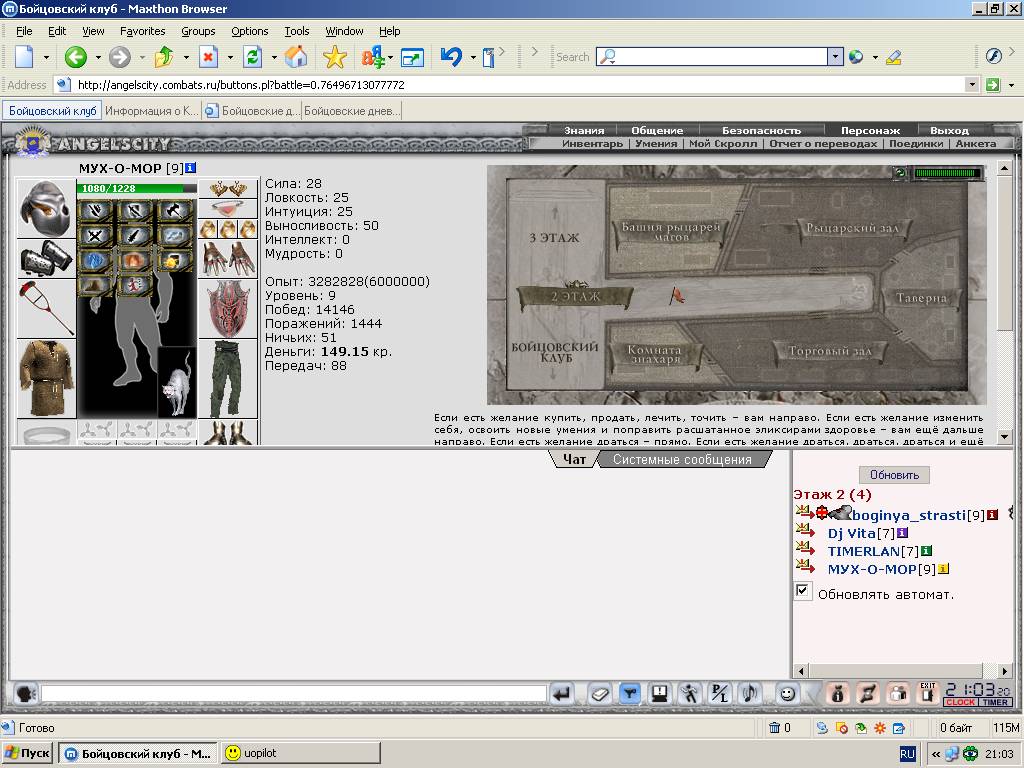Click the helmet equipment slot
Screen dimensions: 1024x768
46,209
